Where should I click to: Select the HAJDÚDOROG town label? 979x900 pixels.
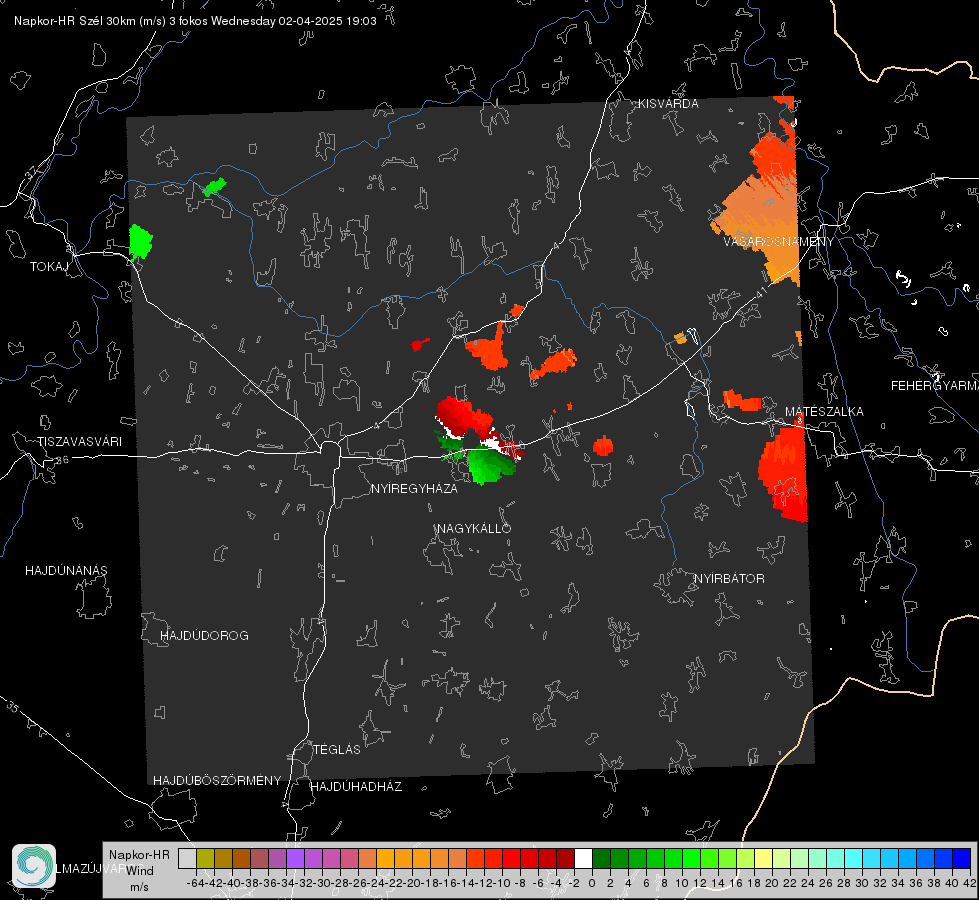pos(204,636)
